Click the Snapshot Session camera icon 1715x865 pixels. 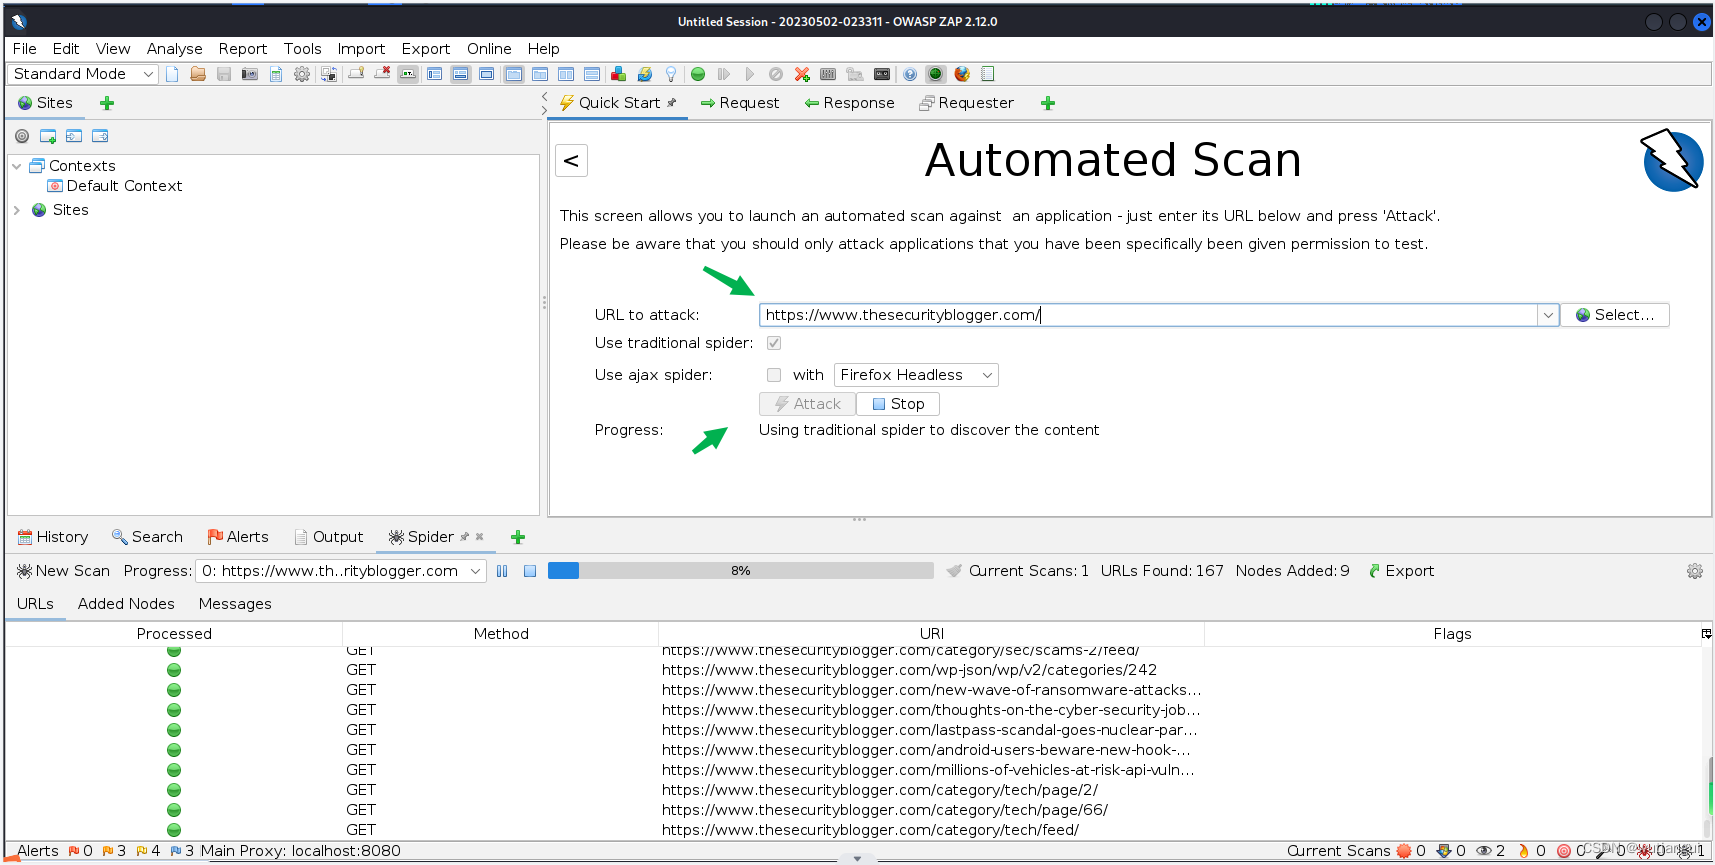point(250,74)
